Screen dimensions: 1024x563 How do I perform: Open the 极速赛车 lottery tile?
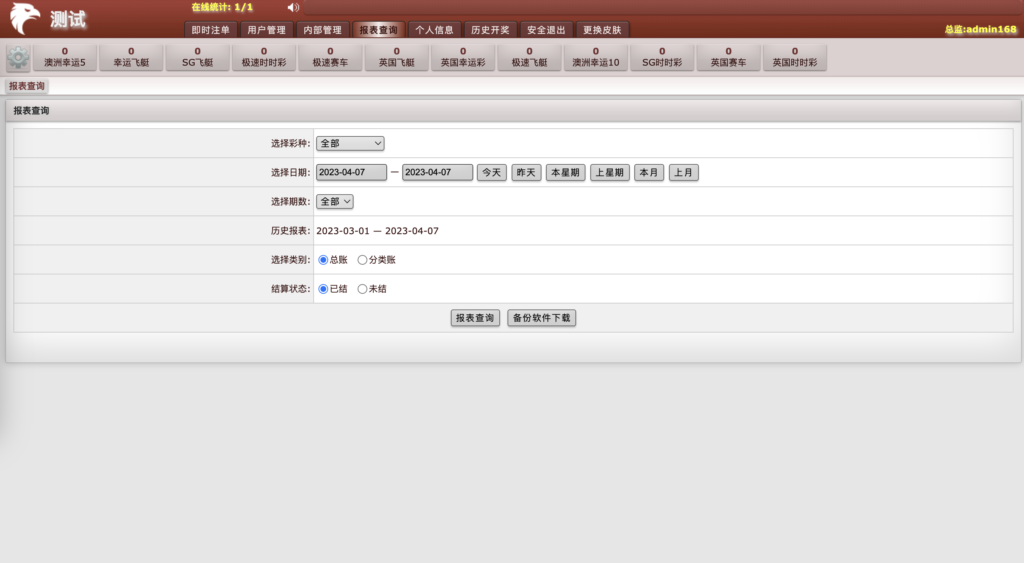[x=330, y=57]
